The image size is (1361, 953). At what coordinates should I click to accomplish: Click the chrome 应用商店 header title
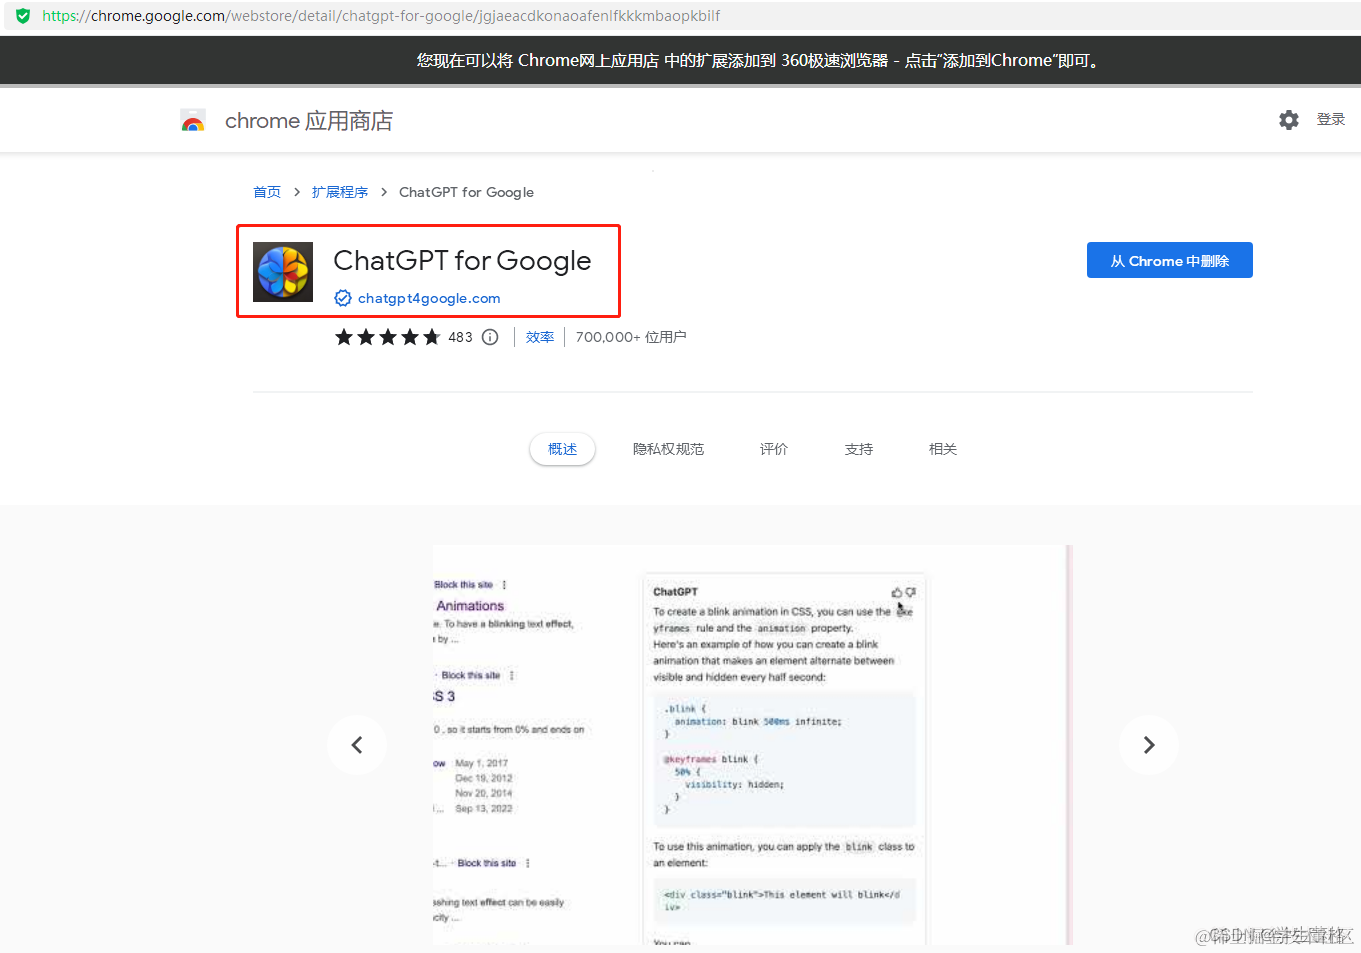(x=309, y=121)
